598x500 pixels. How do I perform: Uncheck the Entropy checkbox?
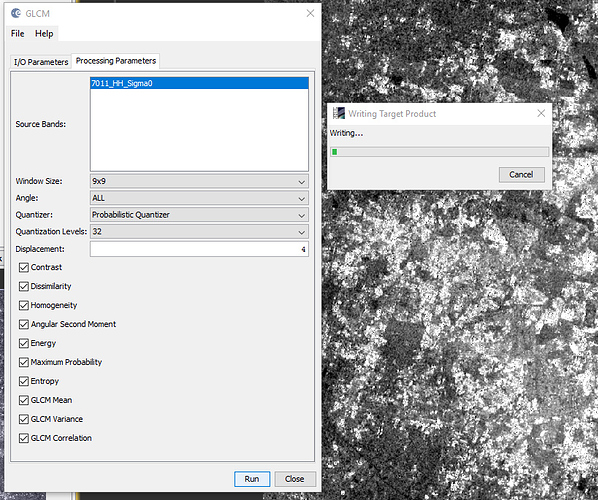tap(24, 381)
